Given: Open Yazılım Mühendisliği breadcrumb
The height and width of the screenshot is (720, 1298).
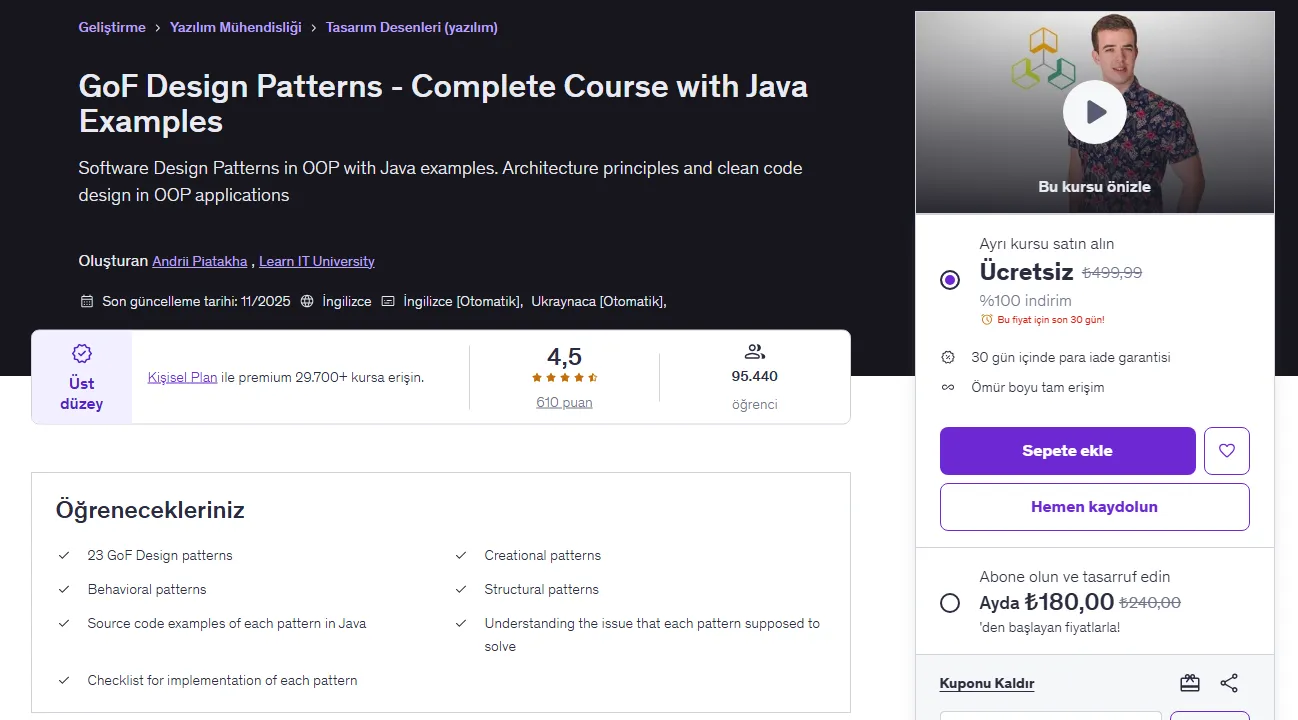Looking at the screenshot, I should (x=236, y=27).
